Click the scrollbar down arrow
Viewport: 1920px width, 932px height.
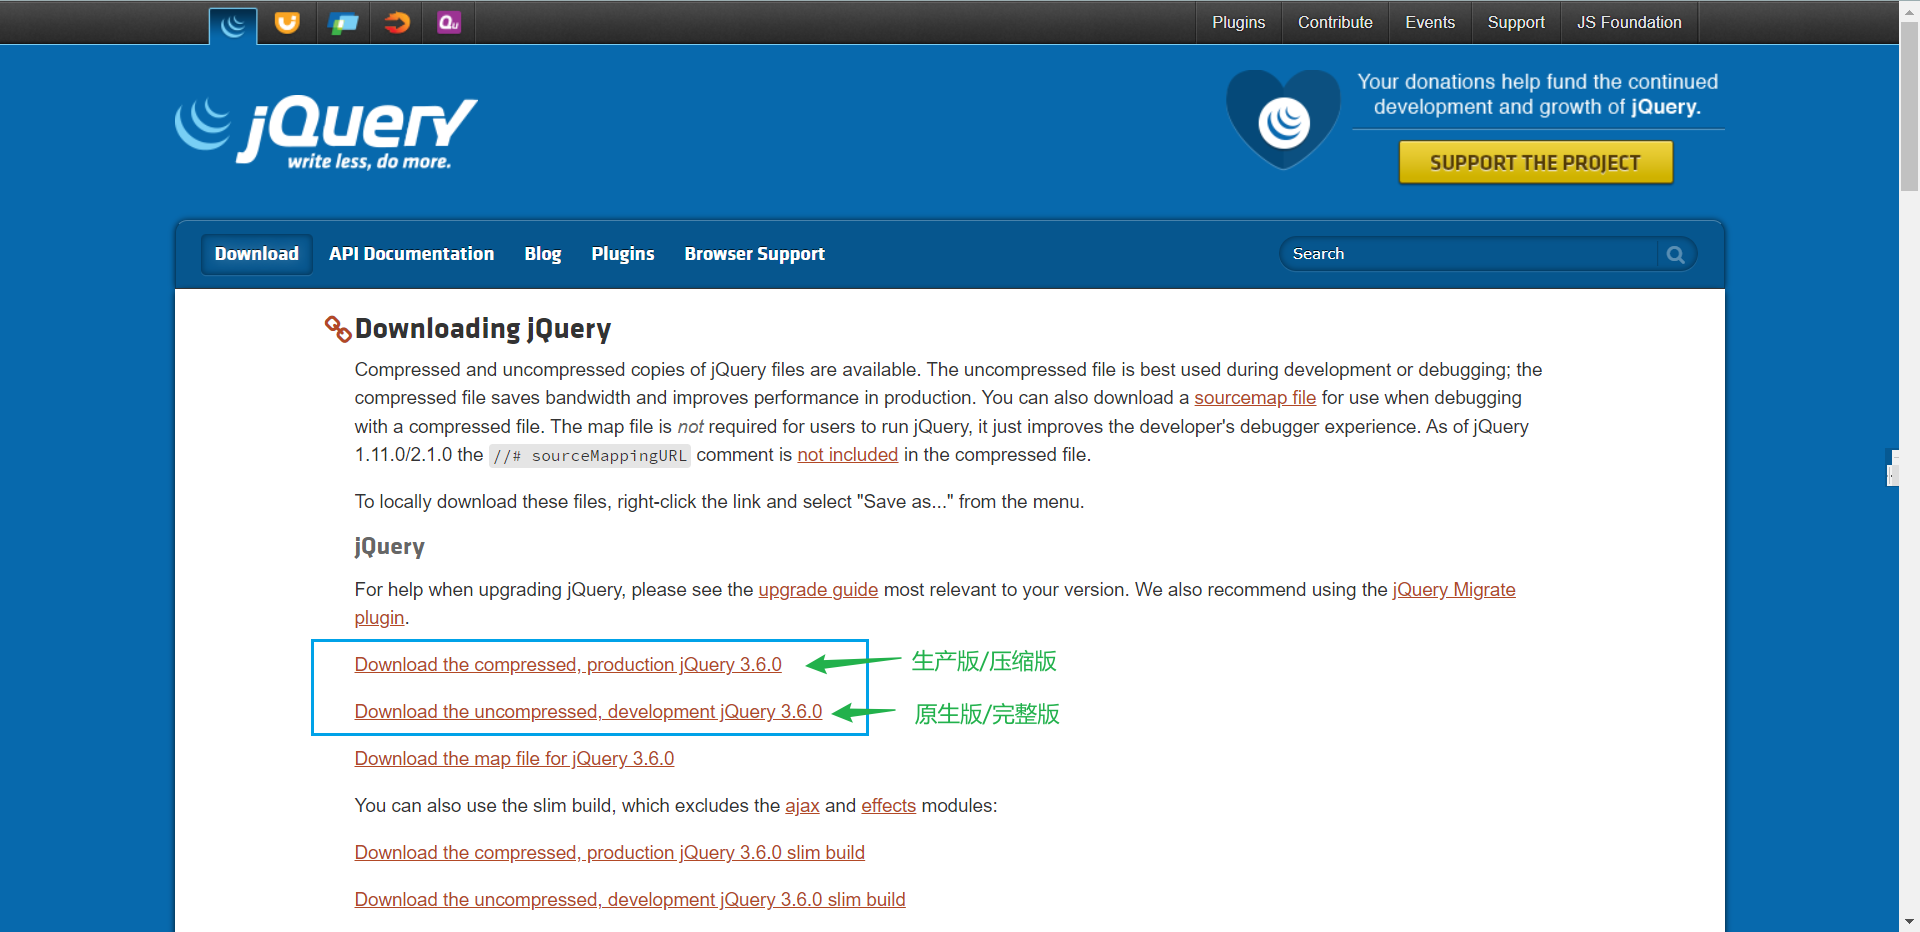[x=1909, y=922]
